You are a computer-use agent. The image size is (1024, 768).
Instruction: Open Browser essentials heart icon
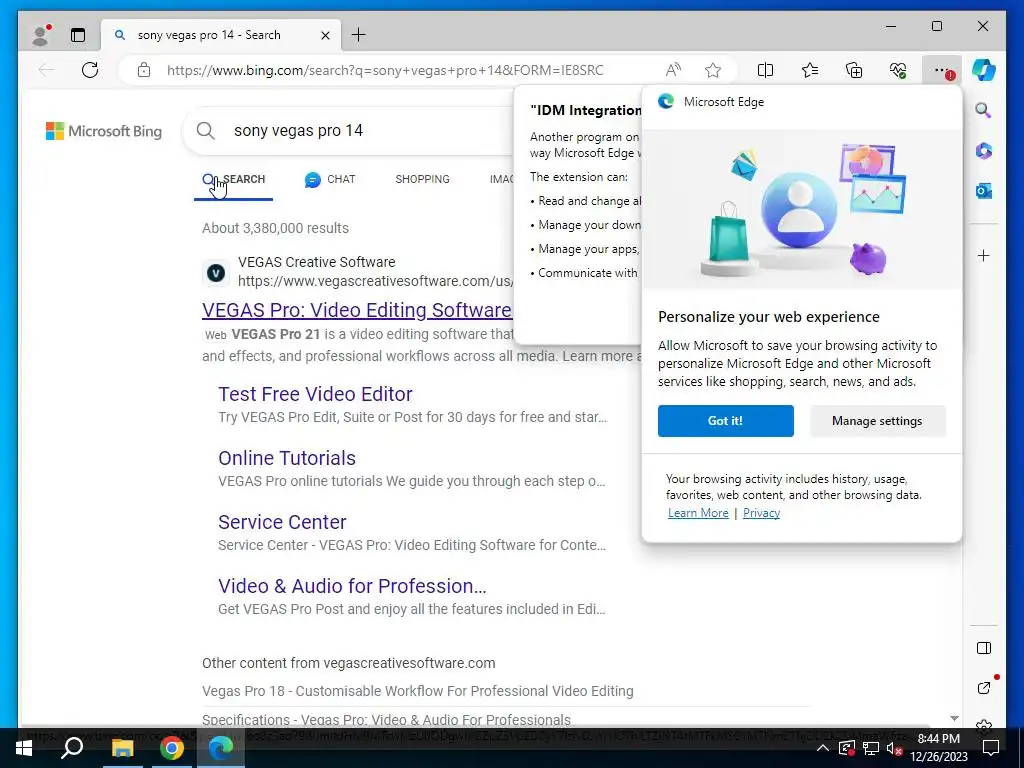pos(898,70)
